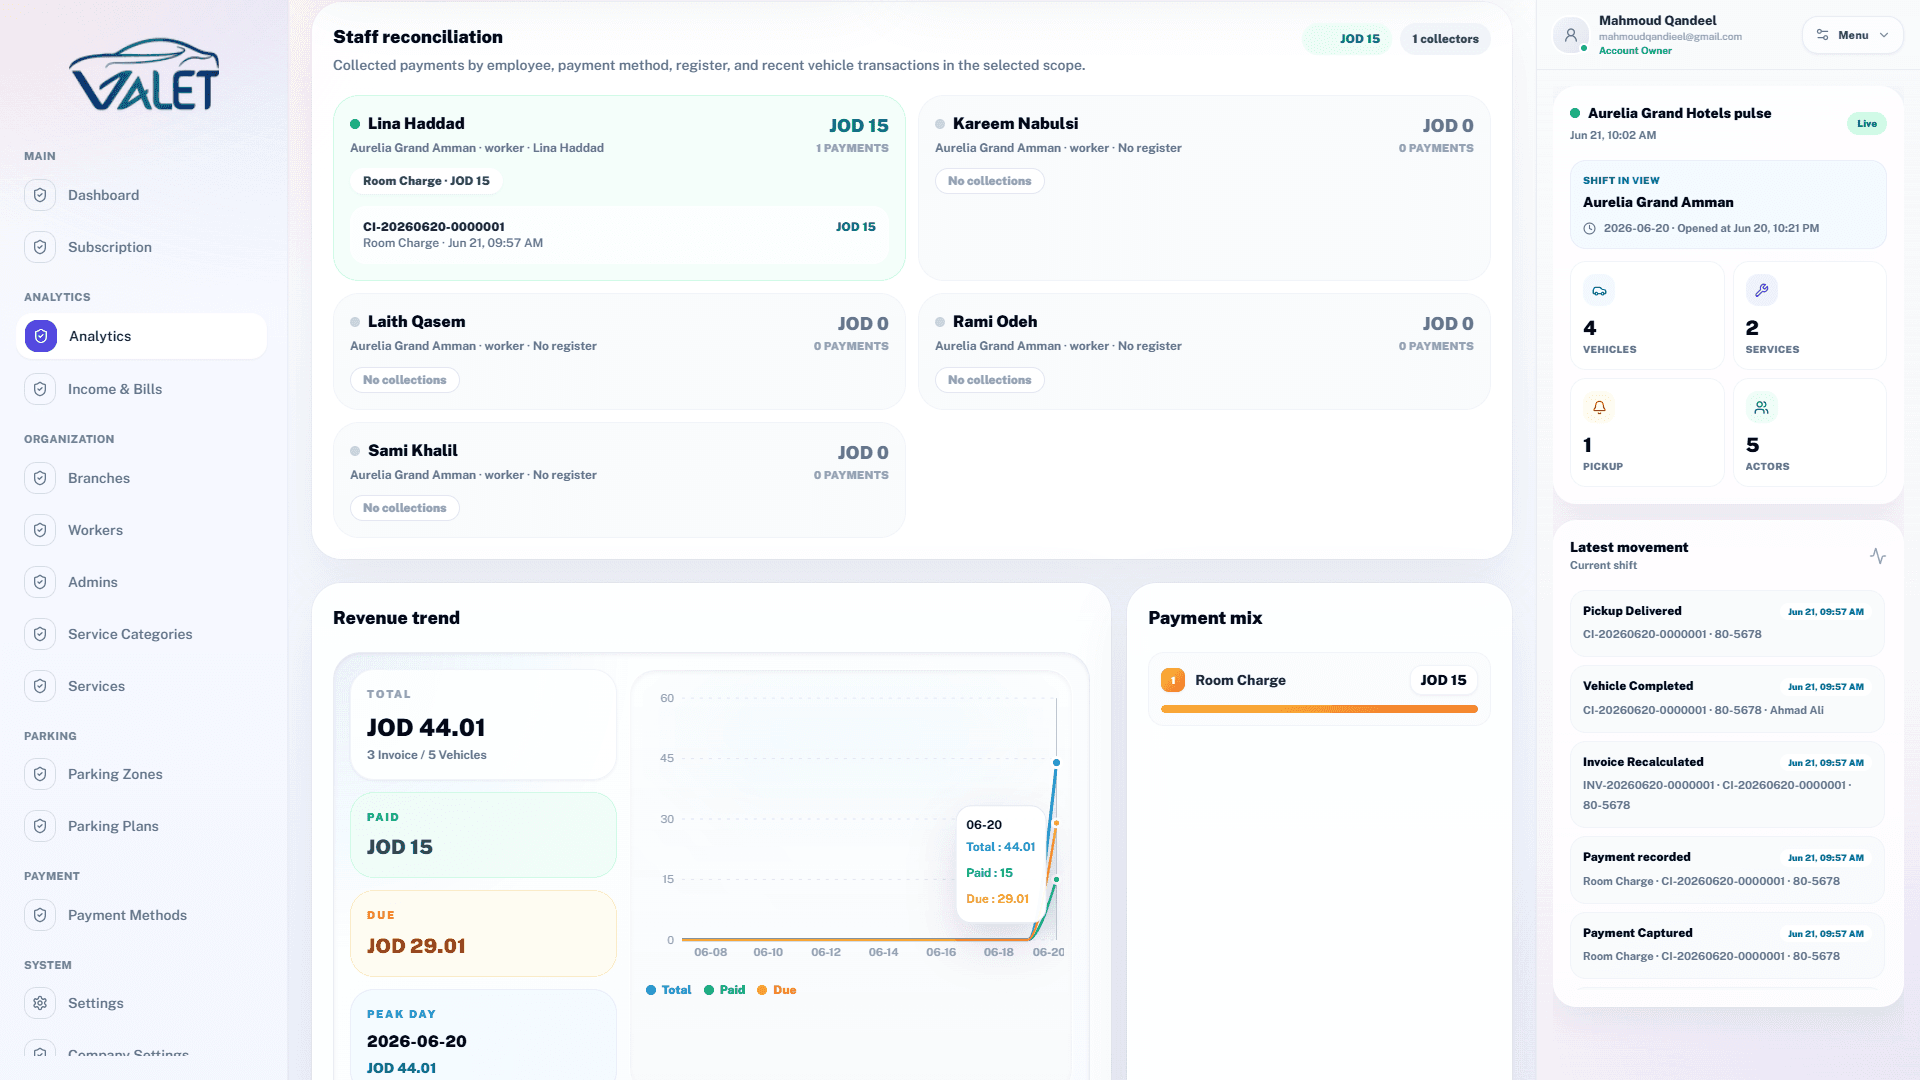Click the Payment Methods shield icon
The height and width of the screenshot is (1080, 1920).
(40, 915)
